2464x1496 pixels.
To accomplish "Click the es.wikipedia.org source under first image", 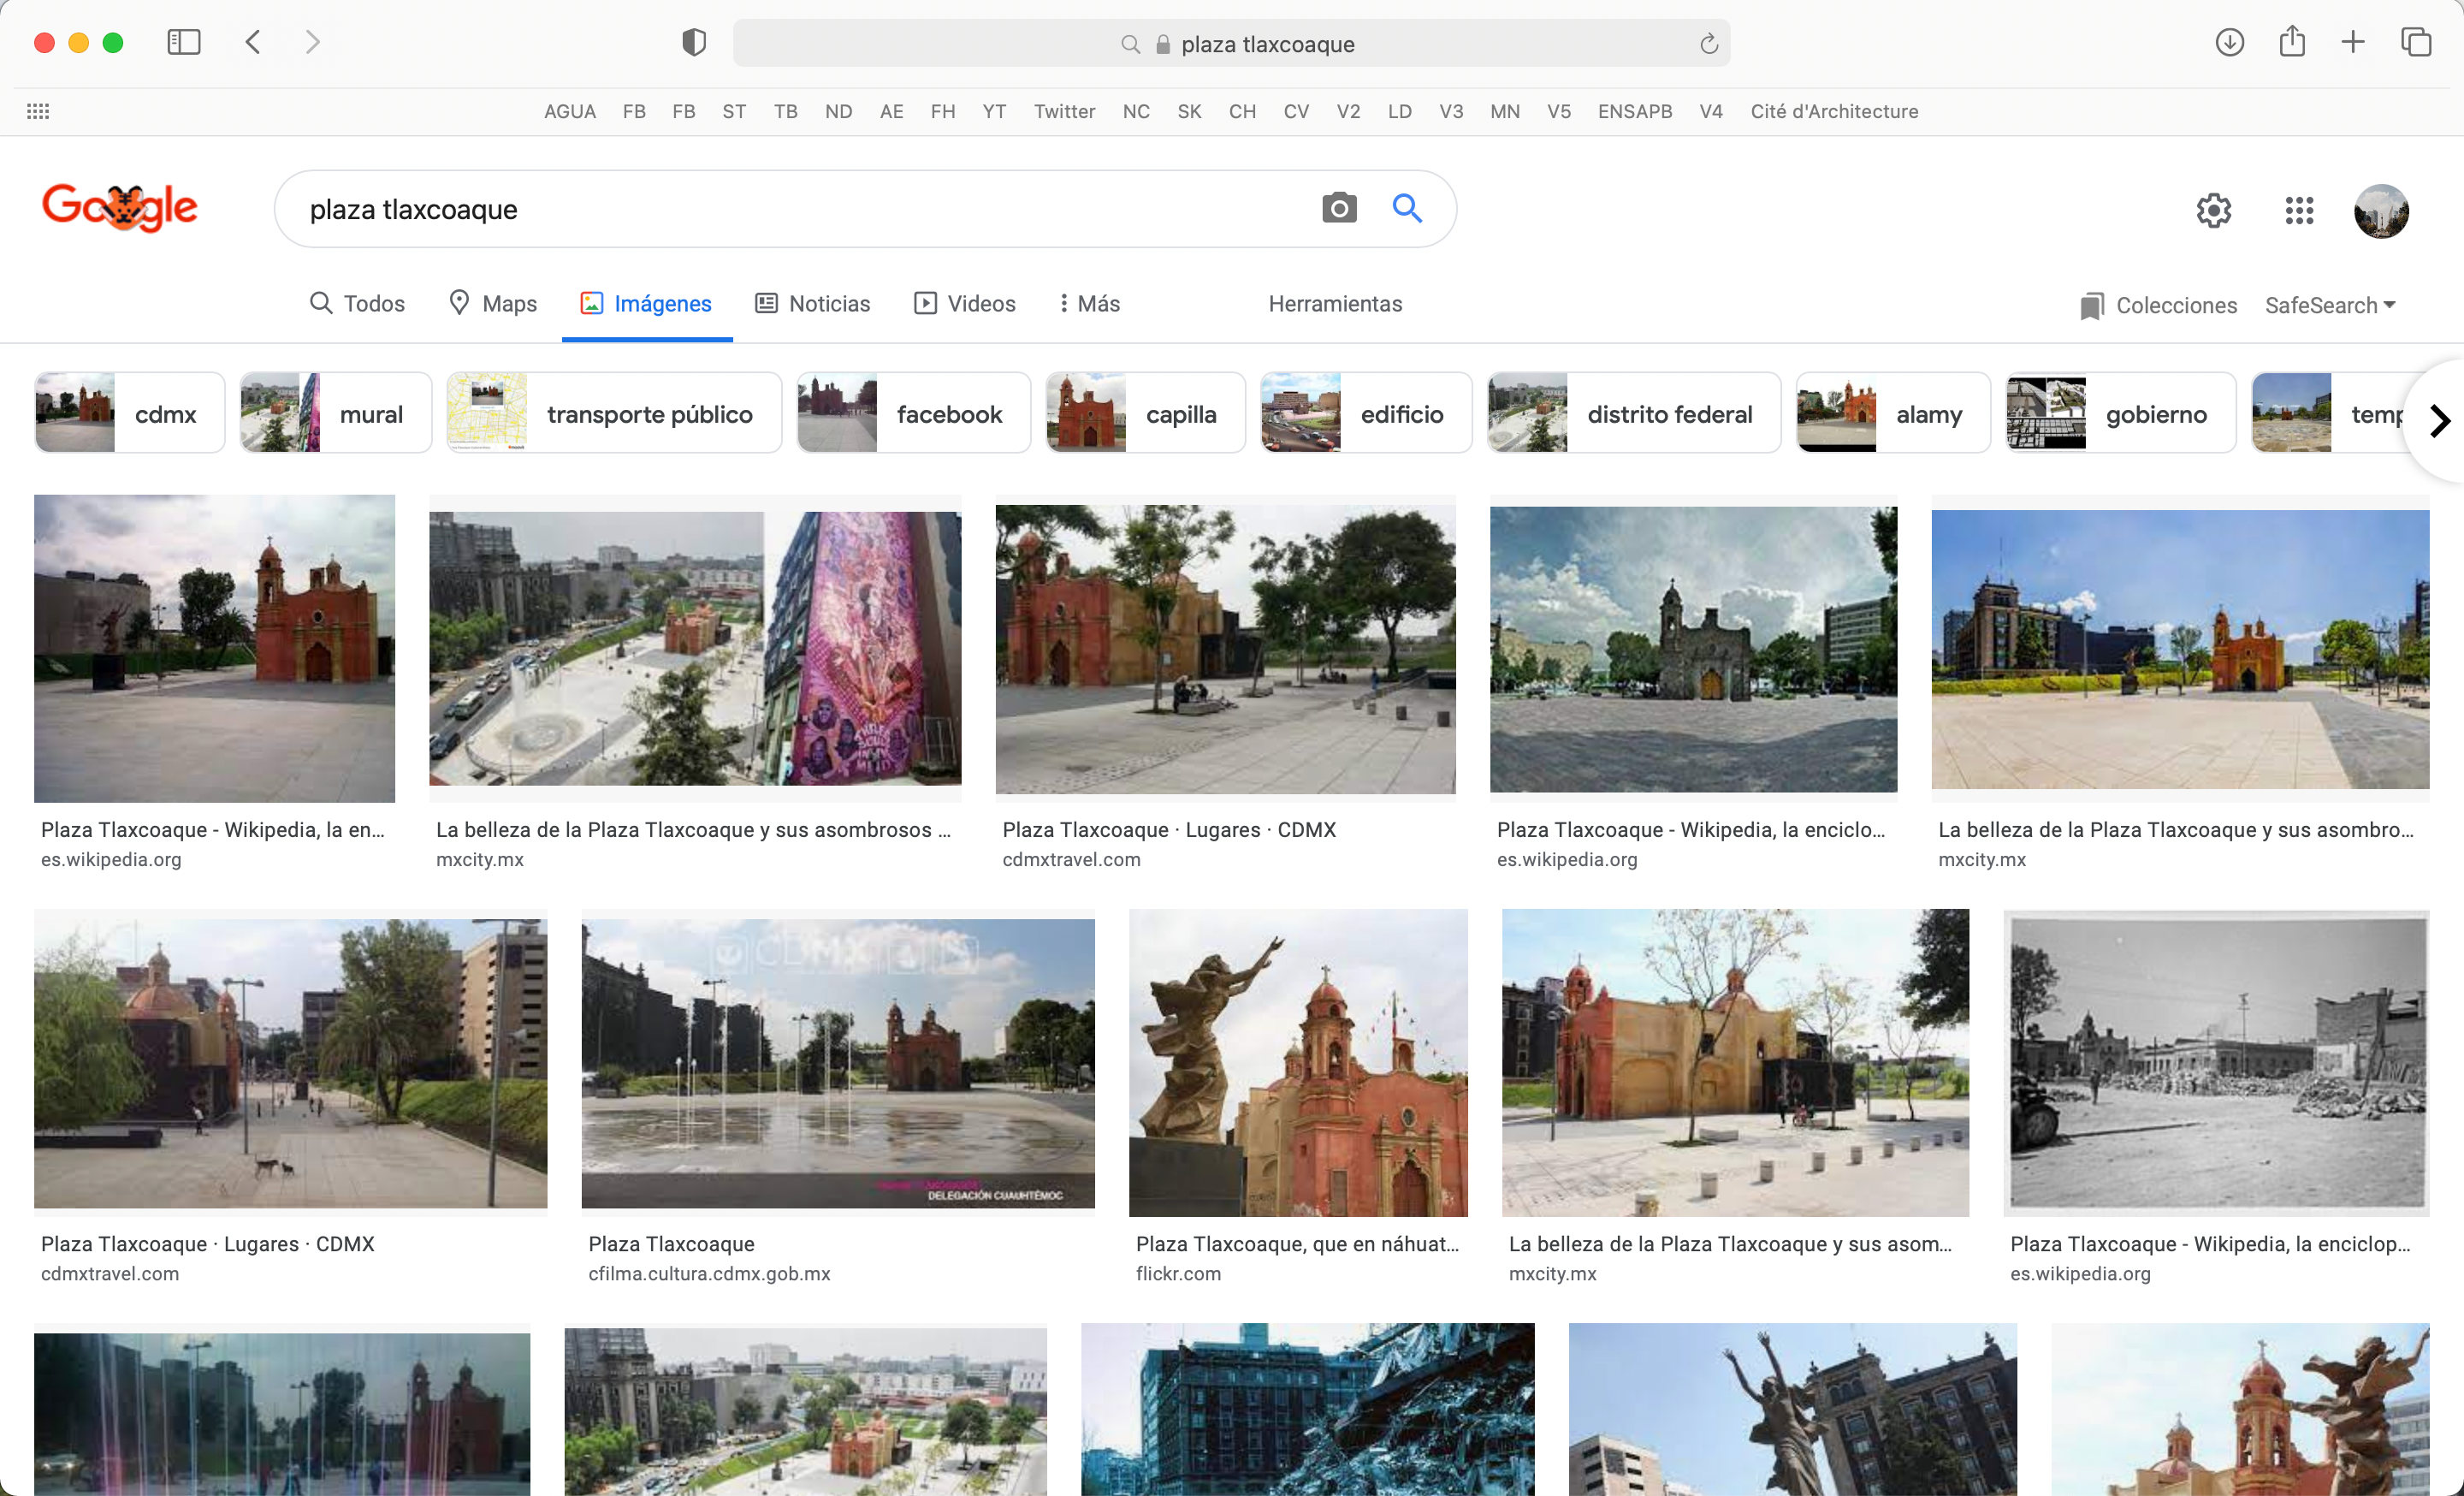I will 111,859.
